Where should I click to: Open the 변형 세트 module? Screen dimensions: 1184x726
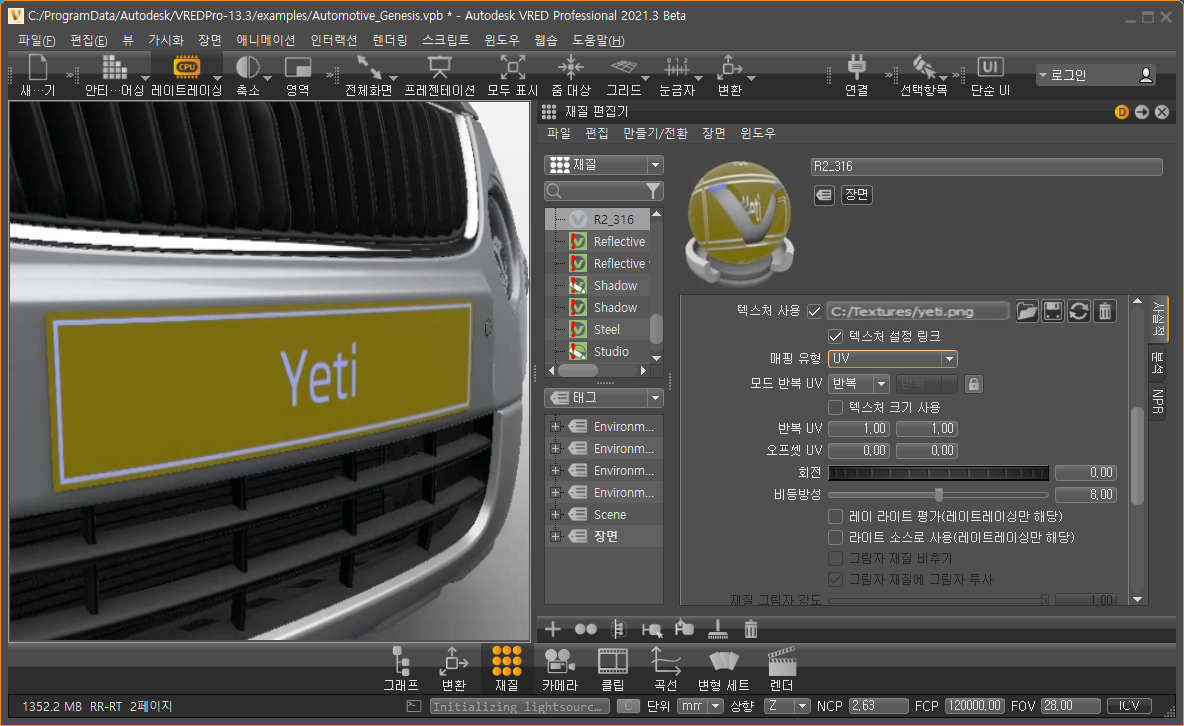pos(723,669)
